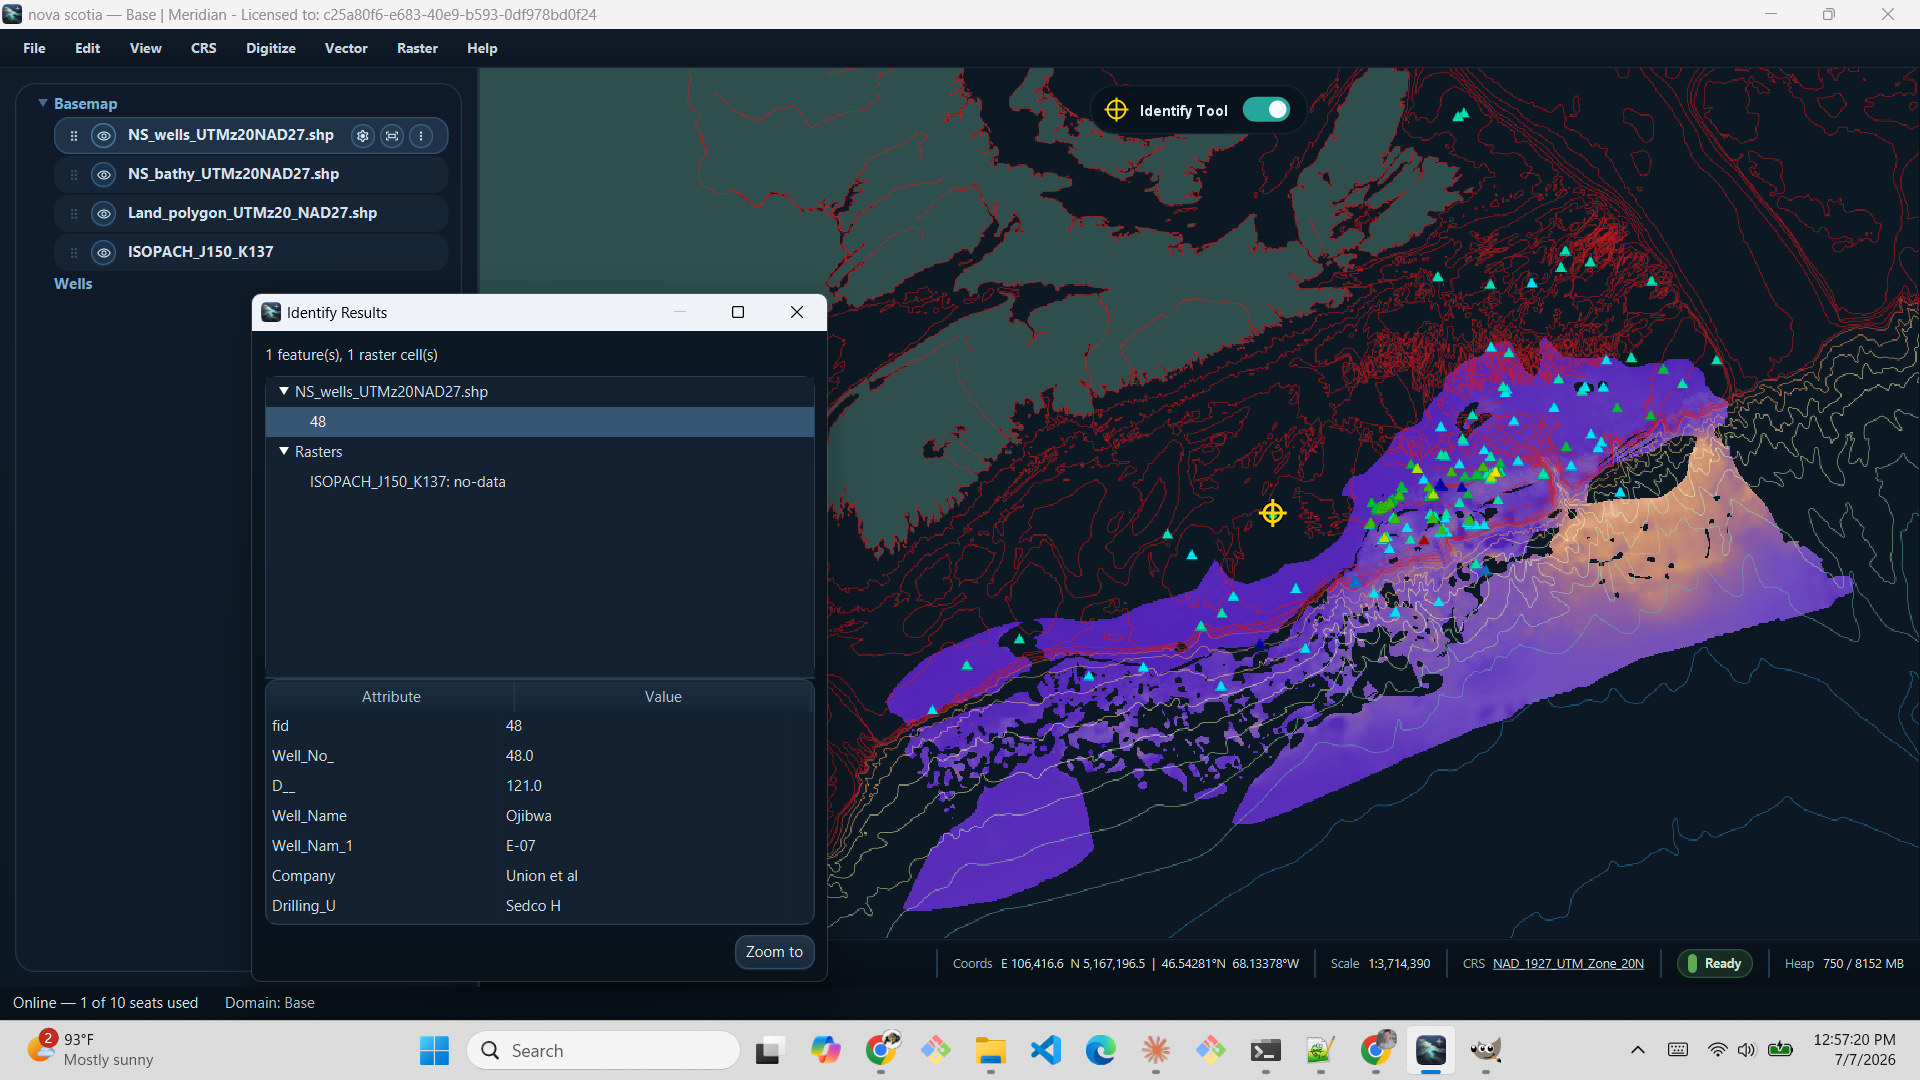The height and width of the screenshot is (1080, 1920).
Task: Zoom to extent of NS_wells layer
Action: (x=392, y=136)
